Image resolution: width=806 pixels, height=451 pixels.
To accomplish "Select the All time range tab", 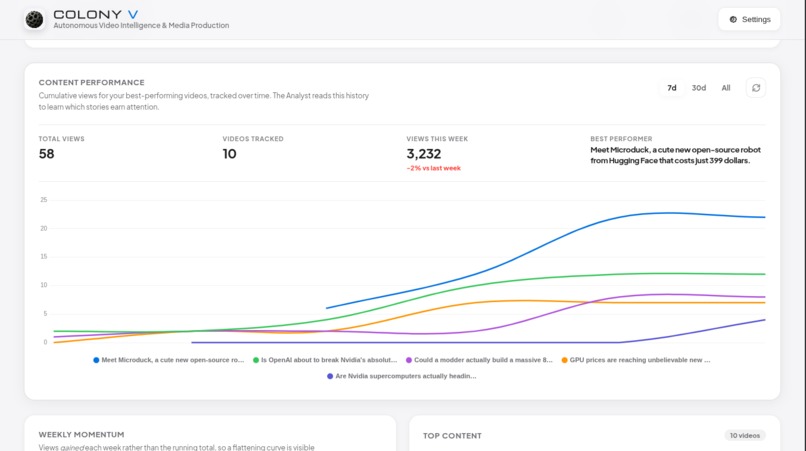I will (726, 88).
